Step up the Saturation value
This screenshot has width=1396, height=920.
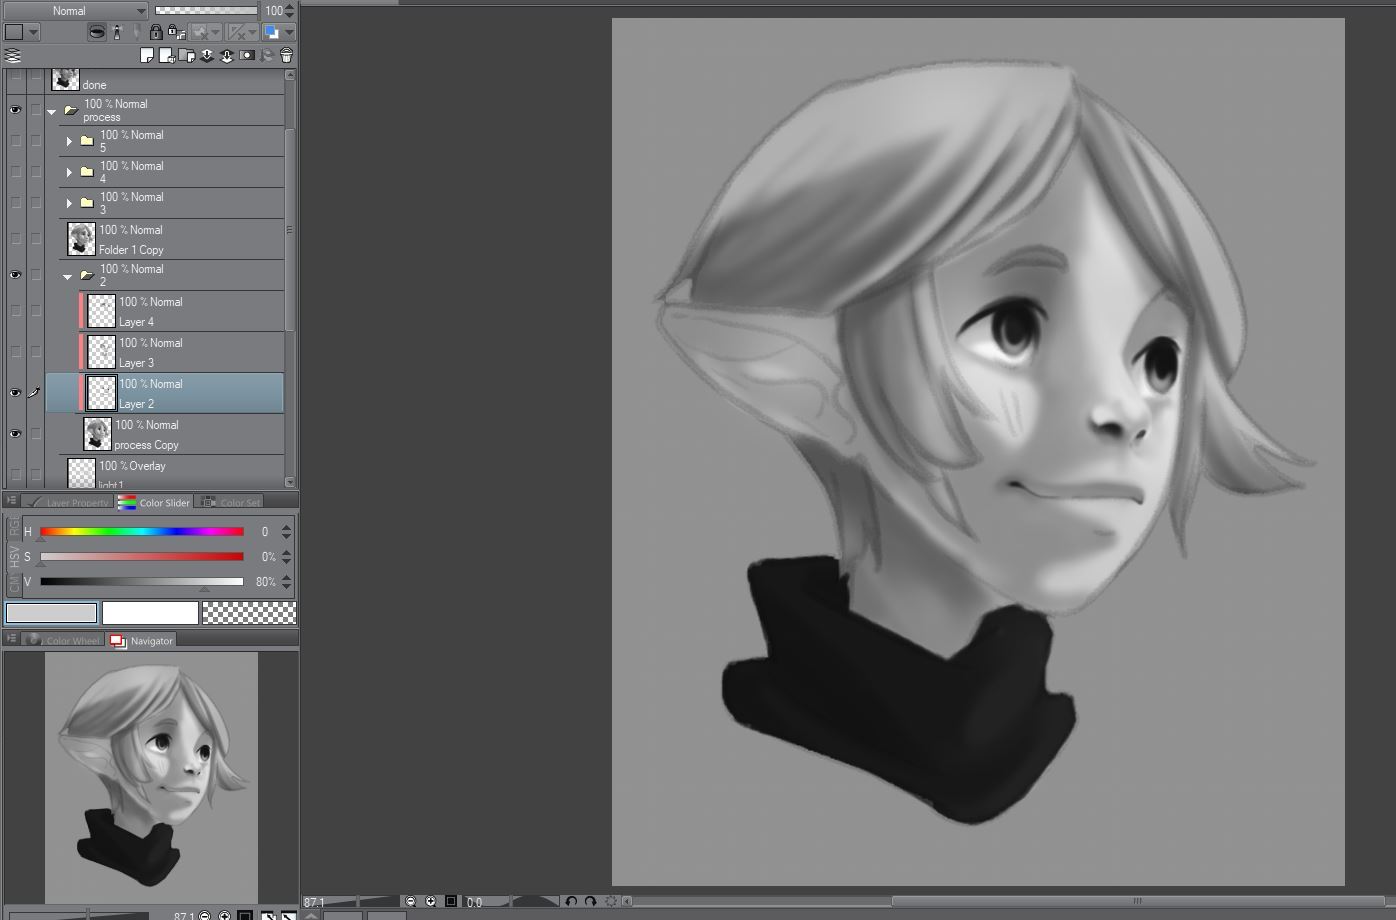click(x=287, y=552)
